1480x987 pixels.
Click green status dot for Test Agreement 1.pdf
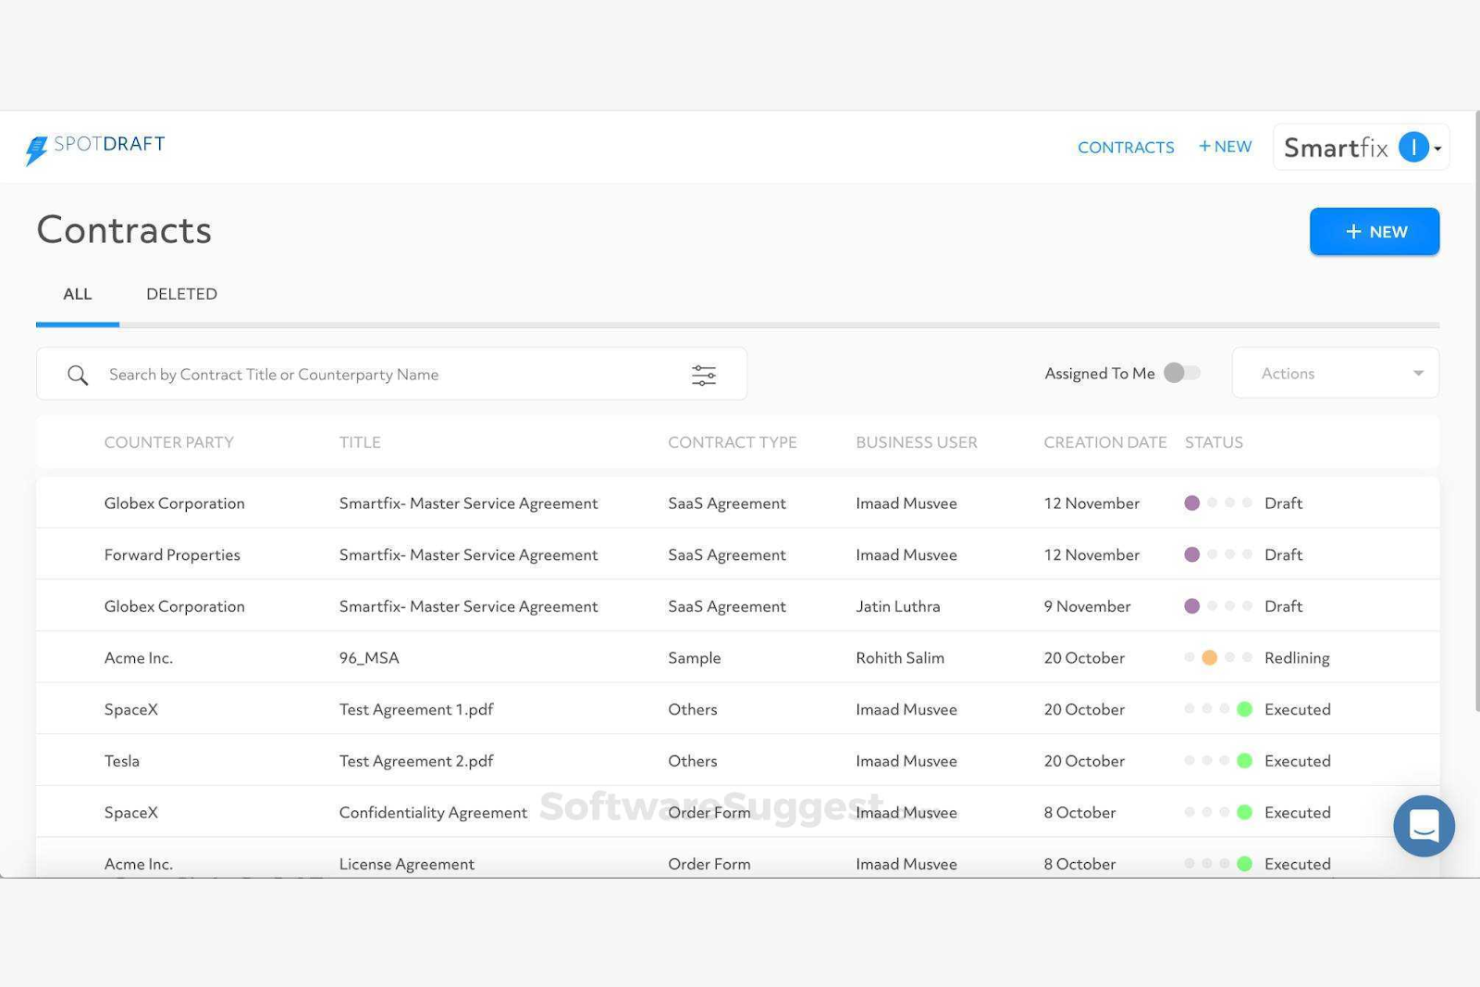[x=1244, y=709]
